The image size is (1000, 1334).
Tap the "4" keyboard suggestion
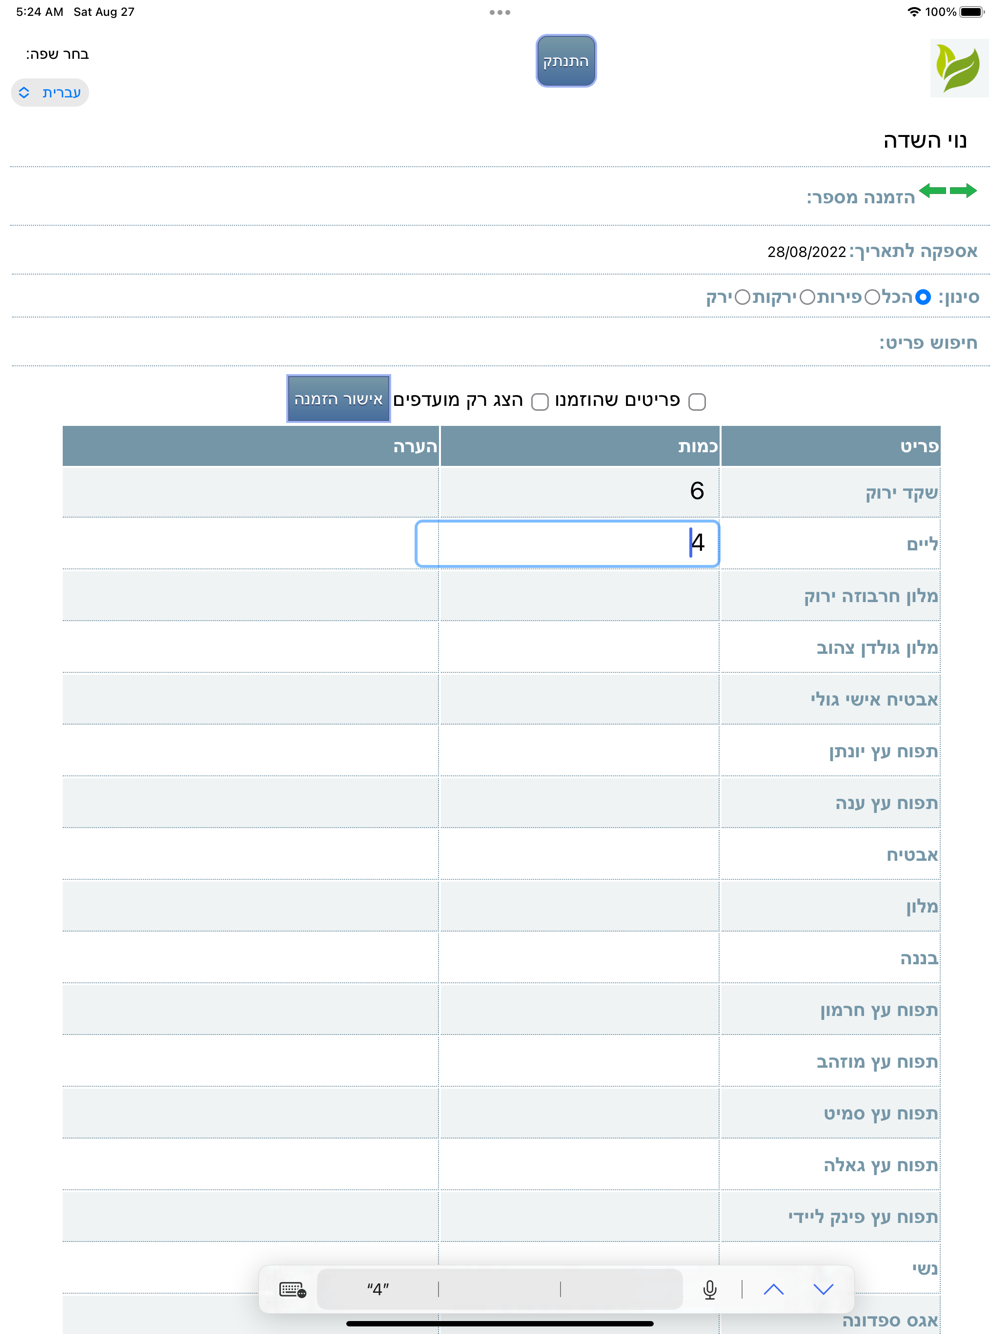[x=377, y=1290]
